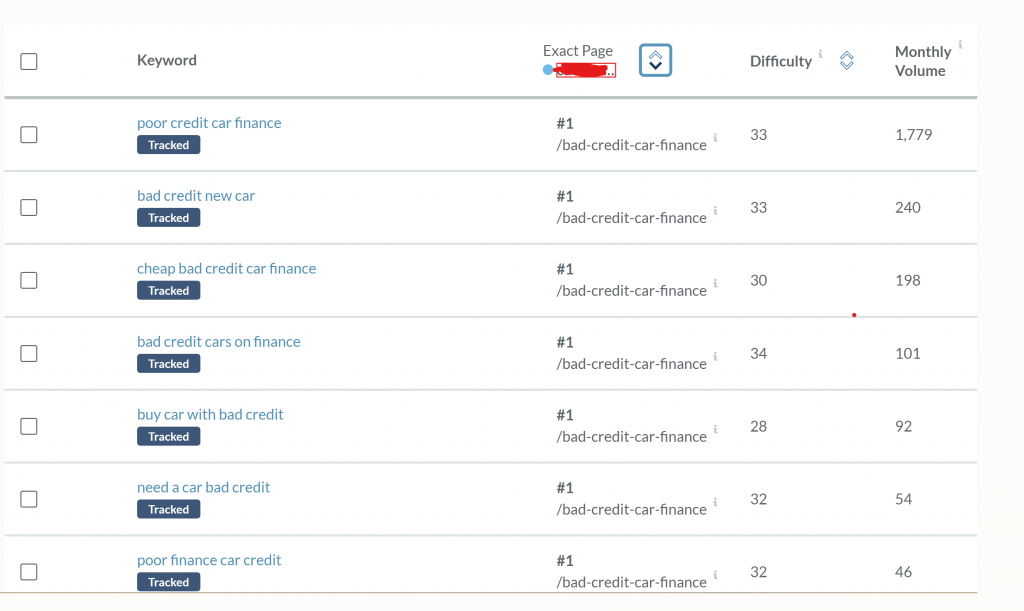Click the Monthly Volume column header
This screenshot has height=611, width=1024.
tap(921, 61)
